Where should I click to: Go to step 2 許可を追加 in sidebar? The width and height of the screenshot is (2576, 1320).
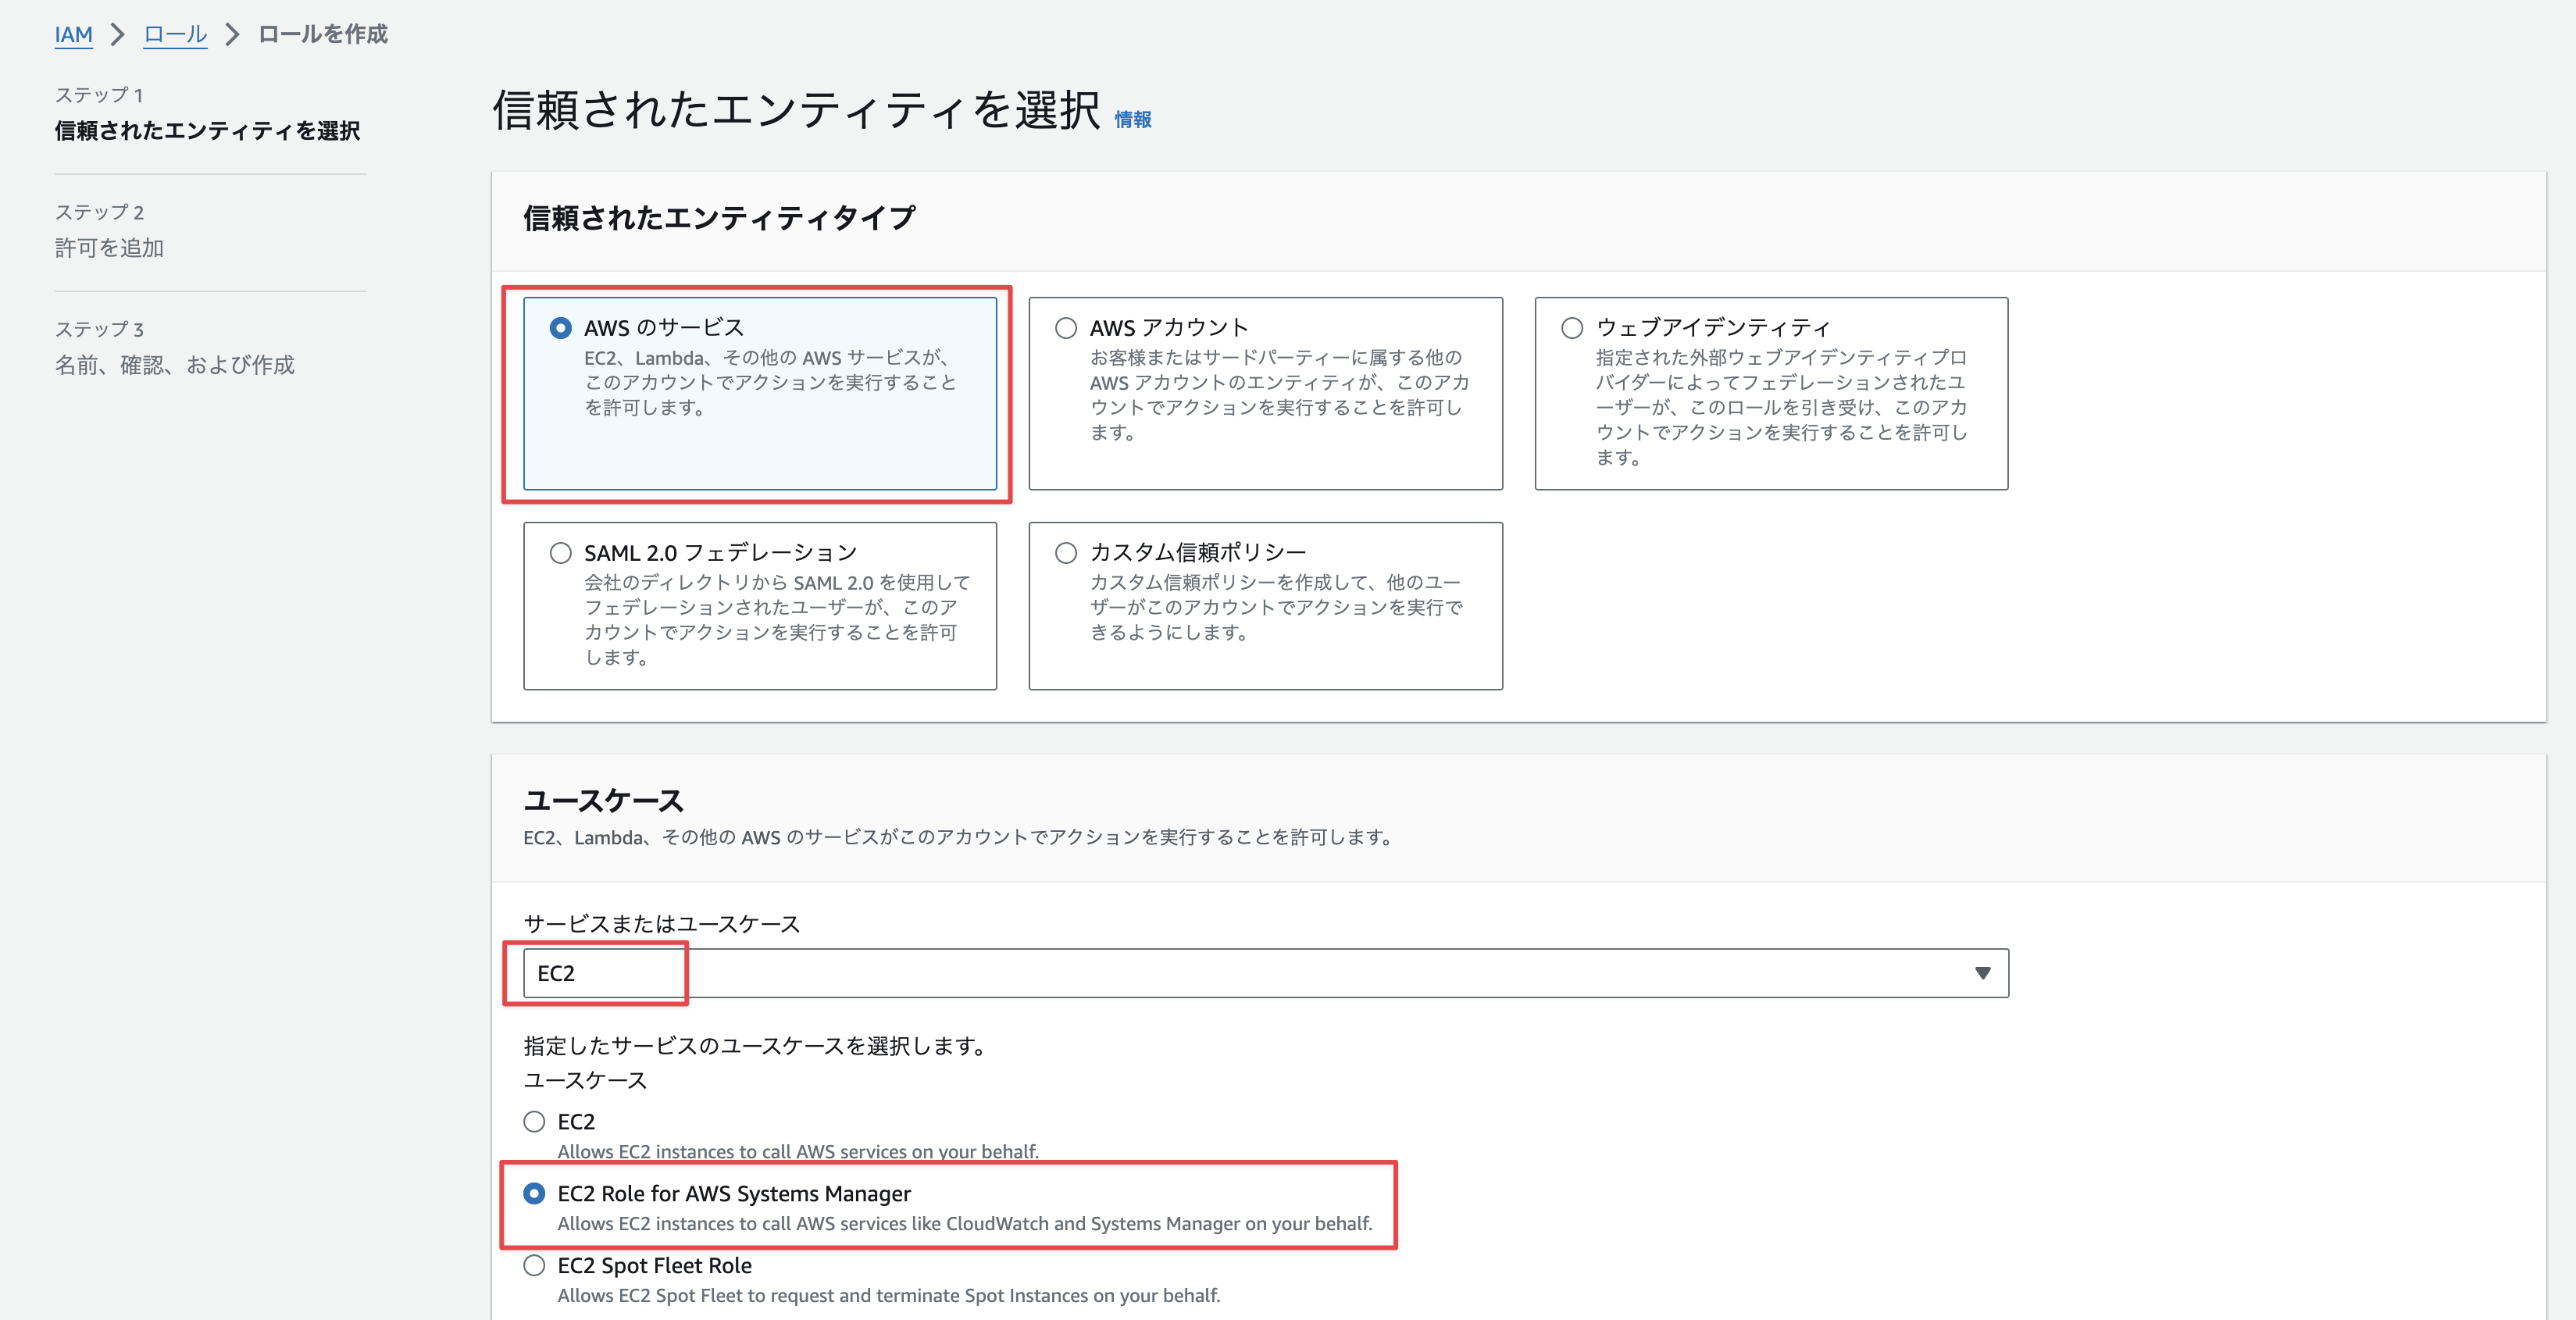pyautogui.click(x=109, y=248)
